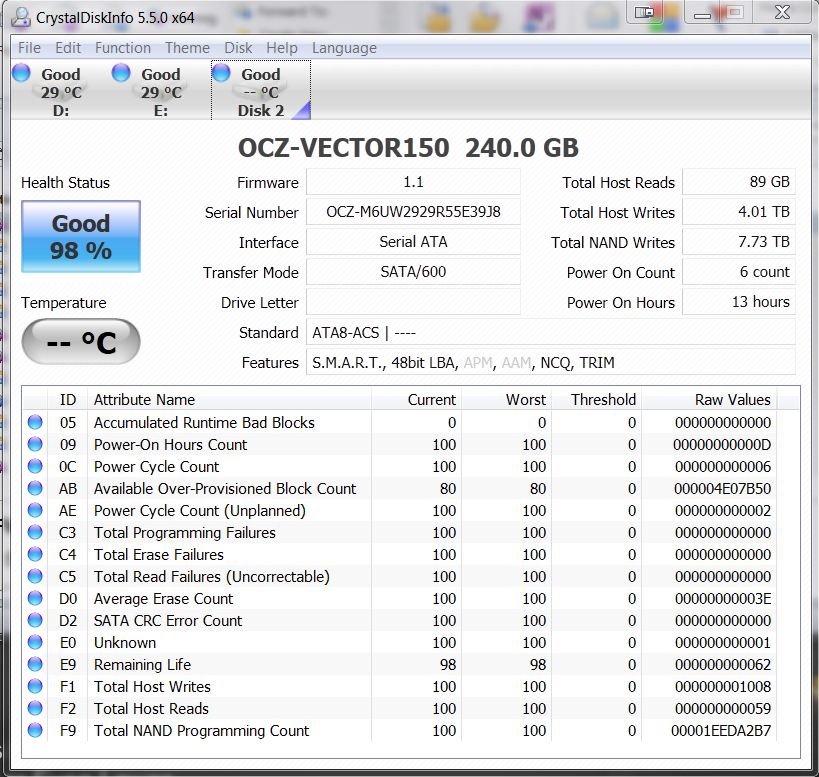Viewport: 819px width, 777px height.
Task: Click status orb for Power-On Hours Count
Action: click(x=36, y=445)
